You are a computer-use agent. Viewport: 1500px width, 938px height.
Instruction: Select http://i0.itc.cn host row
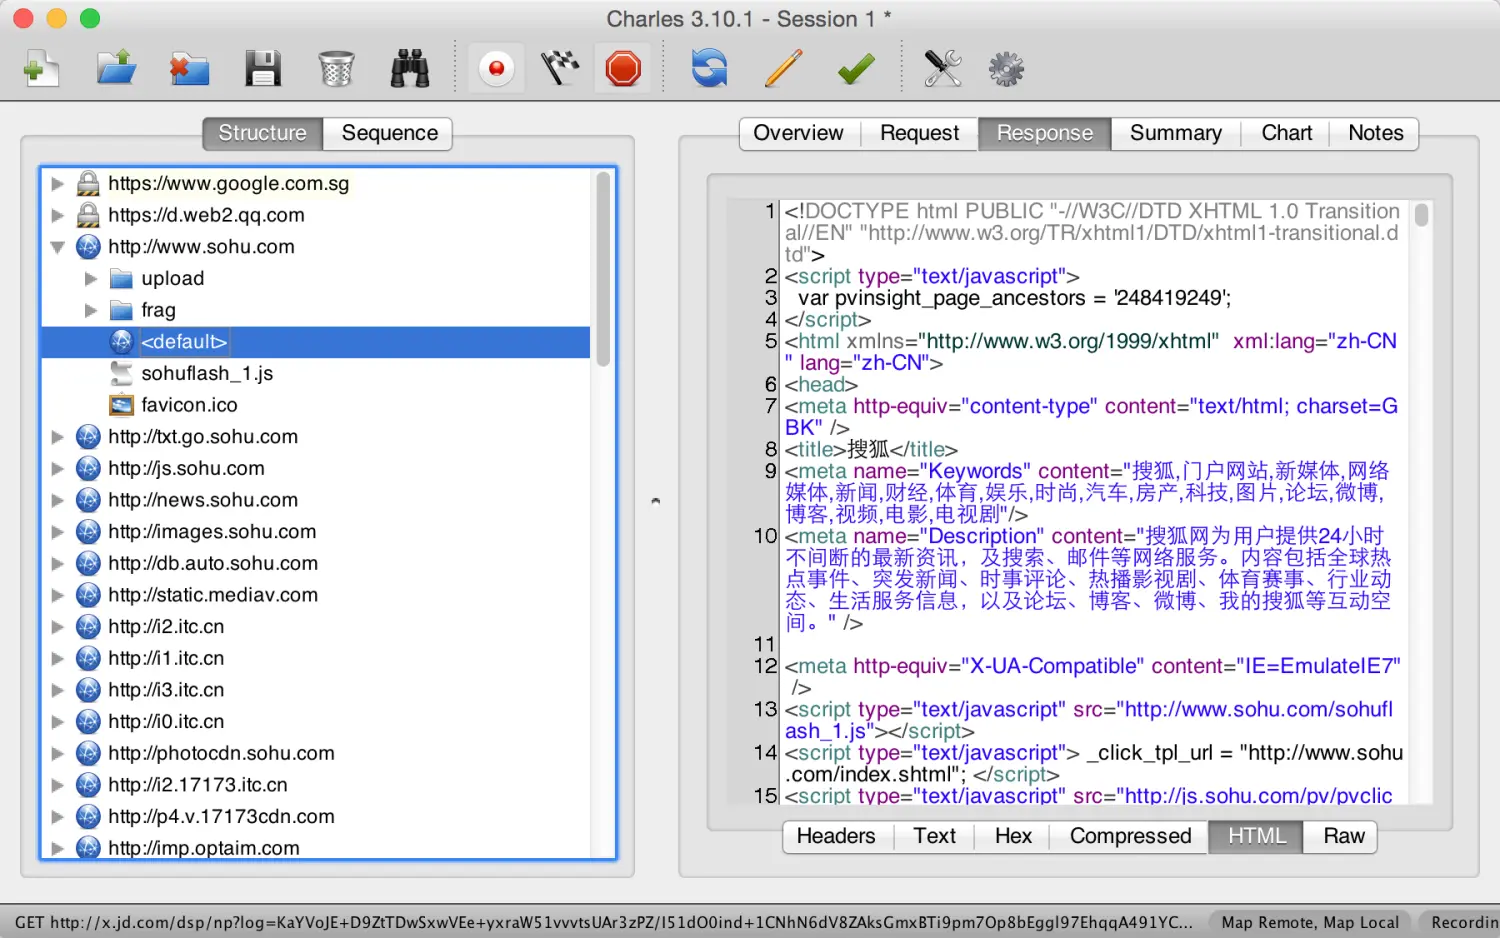click(316, 722)
